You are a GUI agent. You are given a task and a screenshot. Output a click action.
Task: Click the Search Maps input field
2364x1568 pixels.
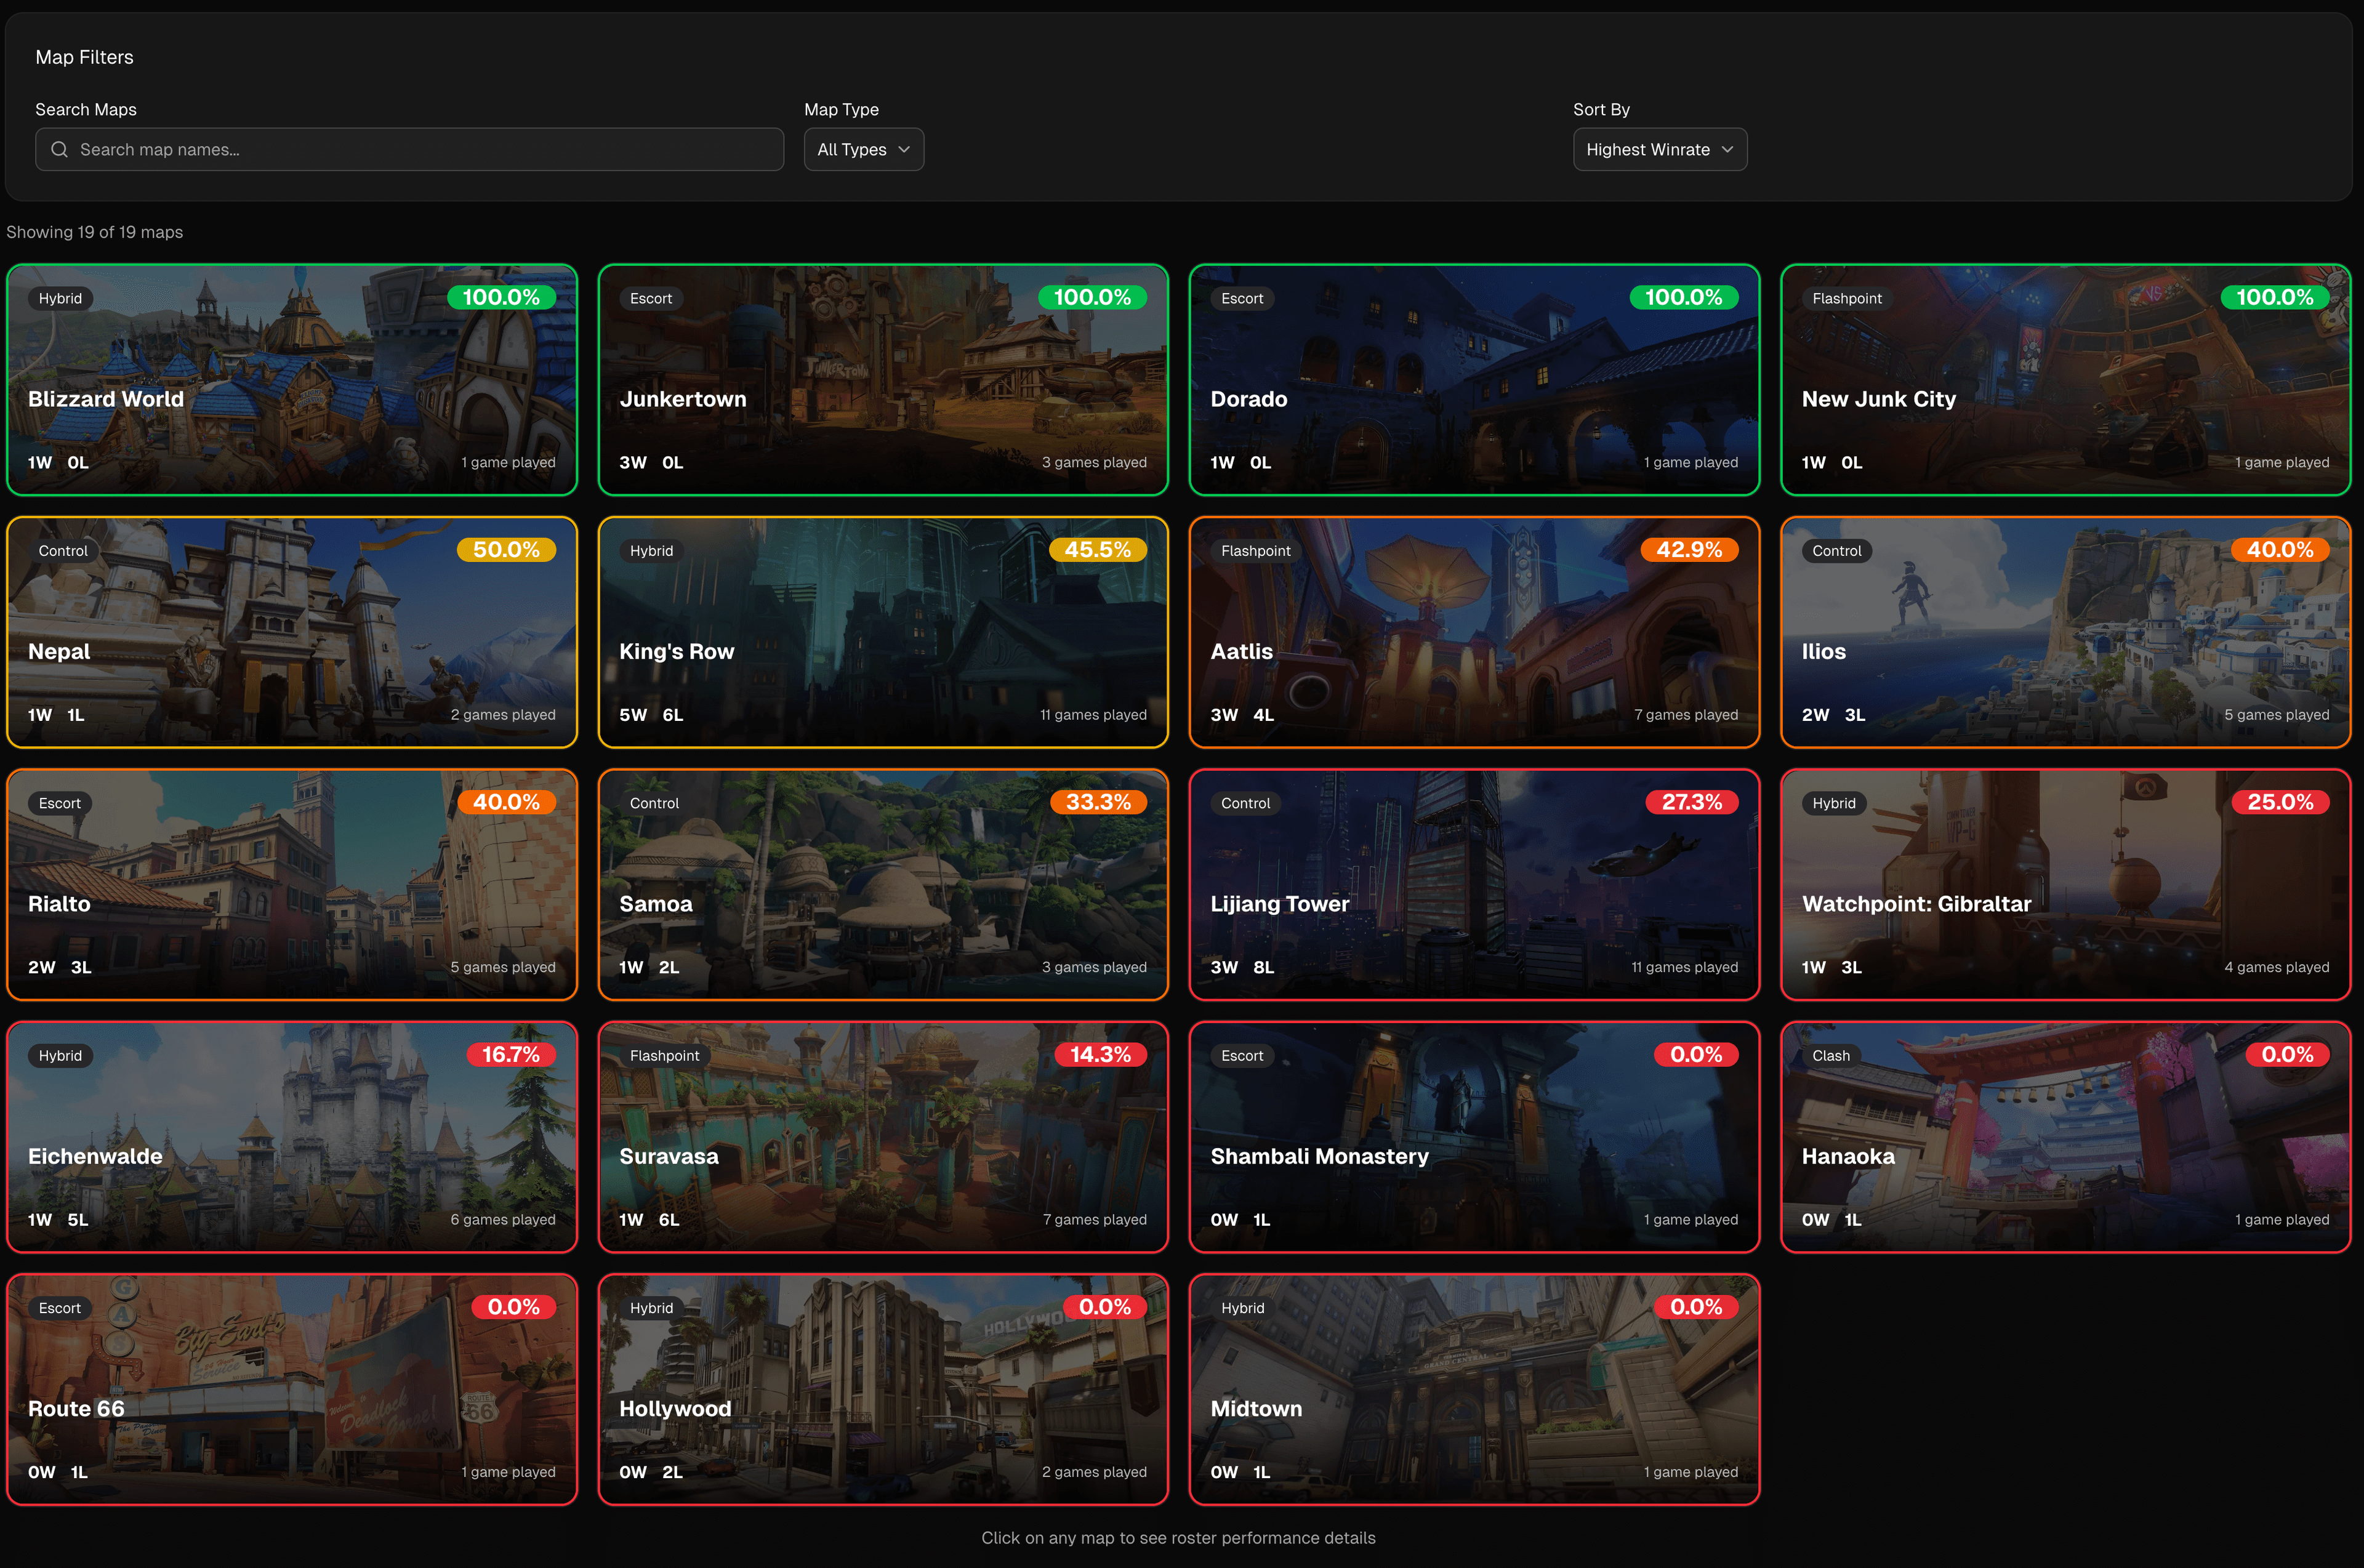409,148
